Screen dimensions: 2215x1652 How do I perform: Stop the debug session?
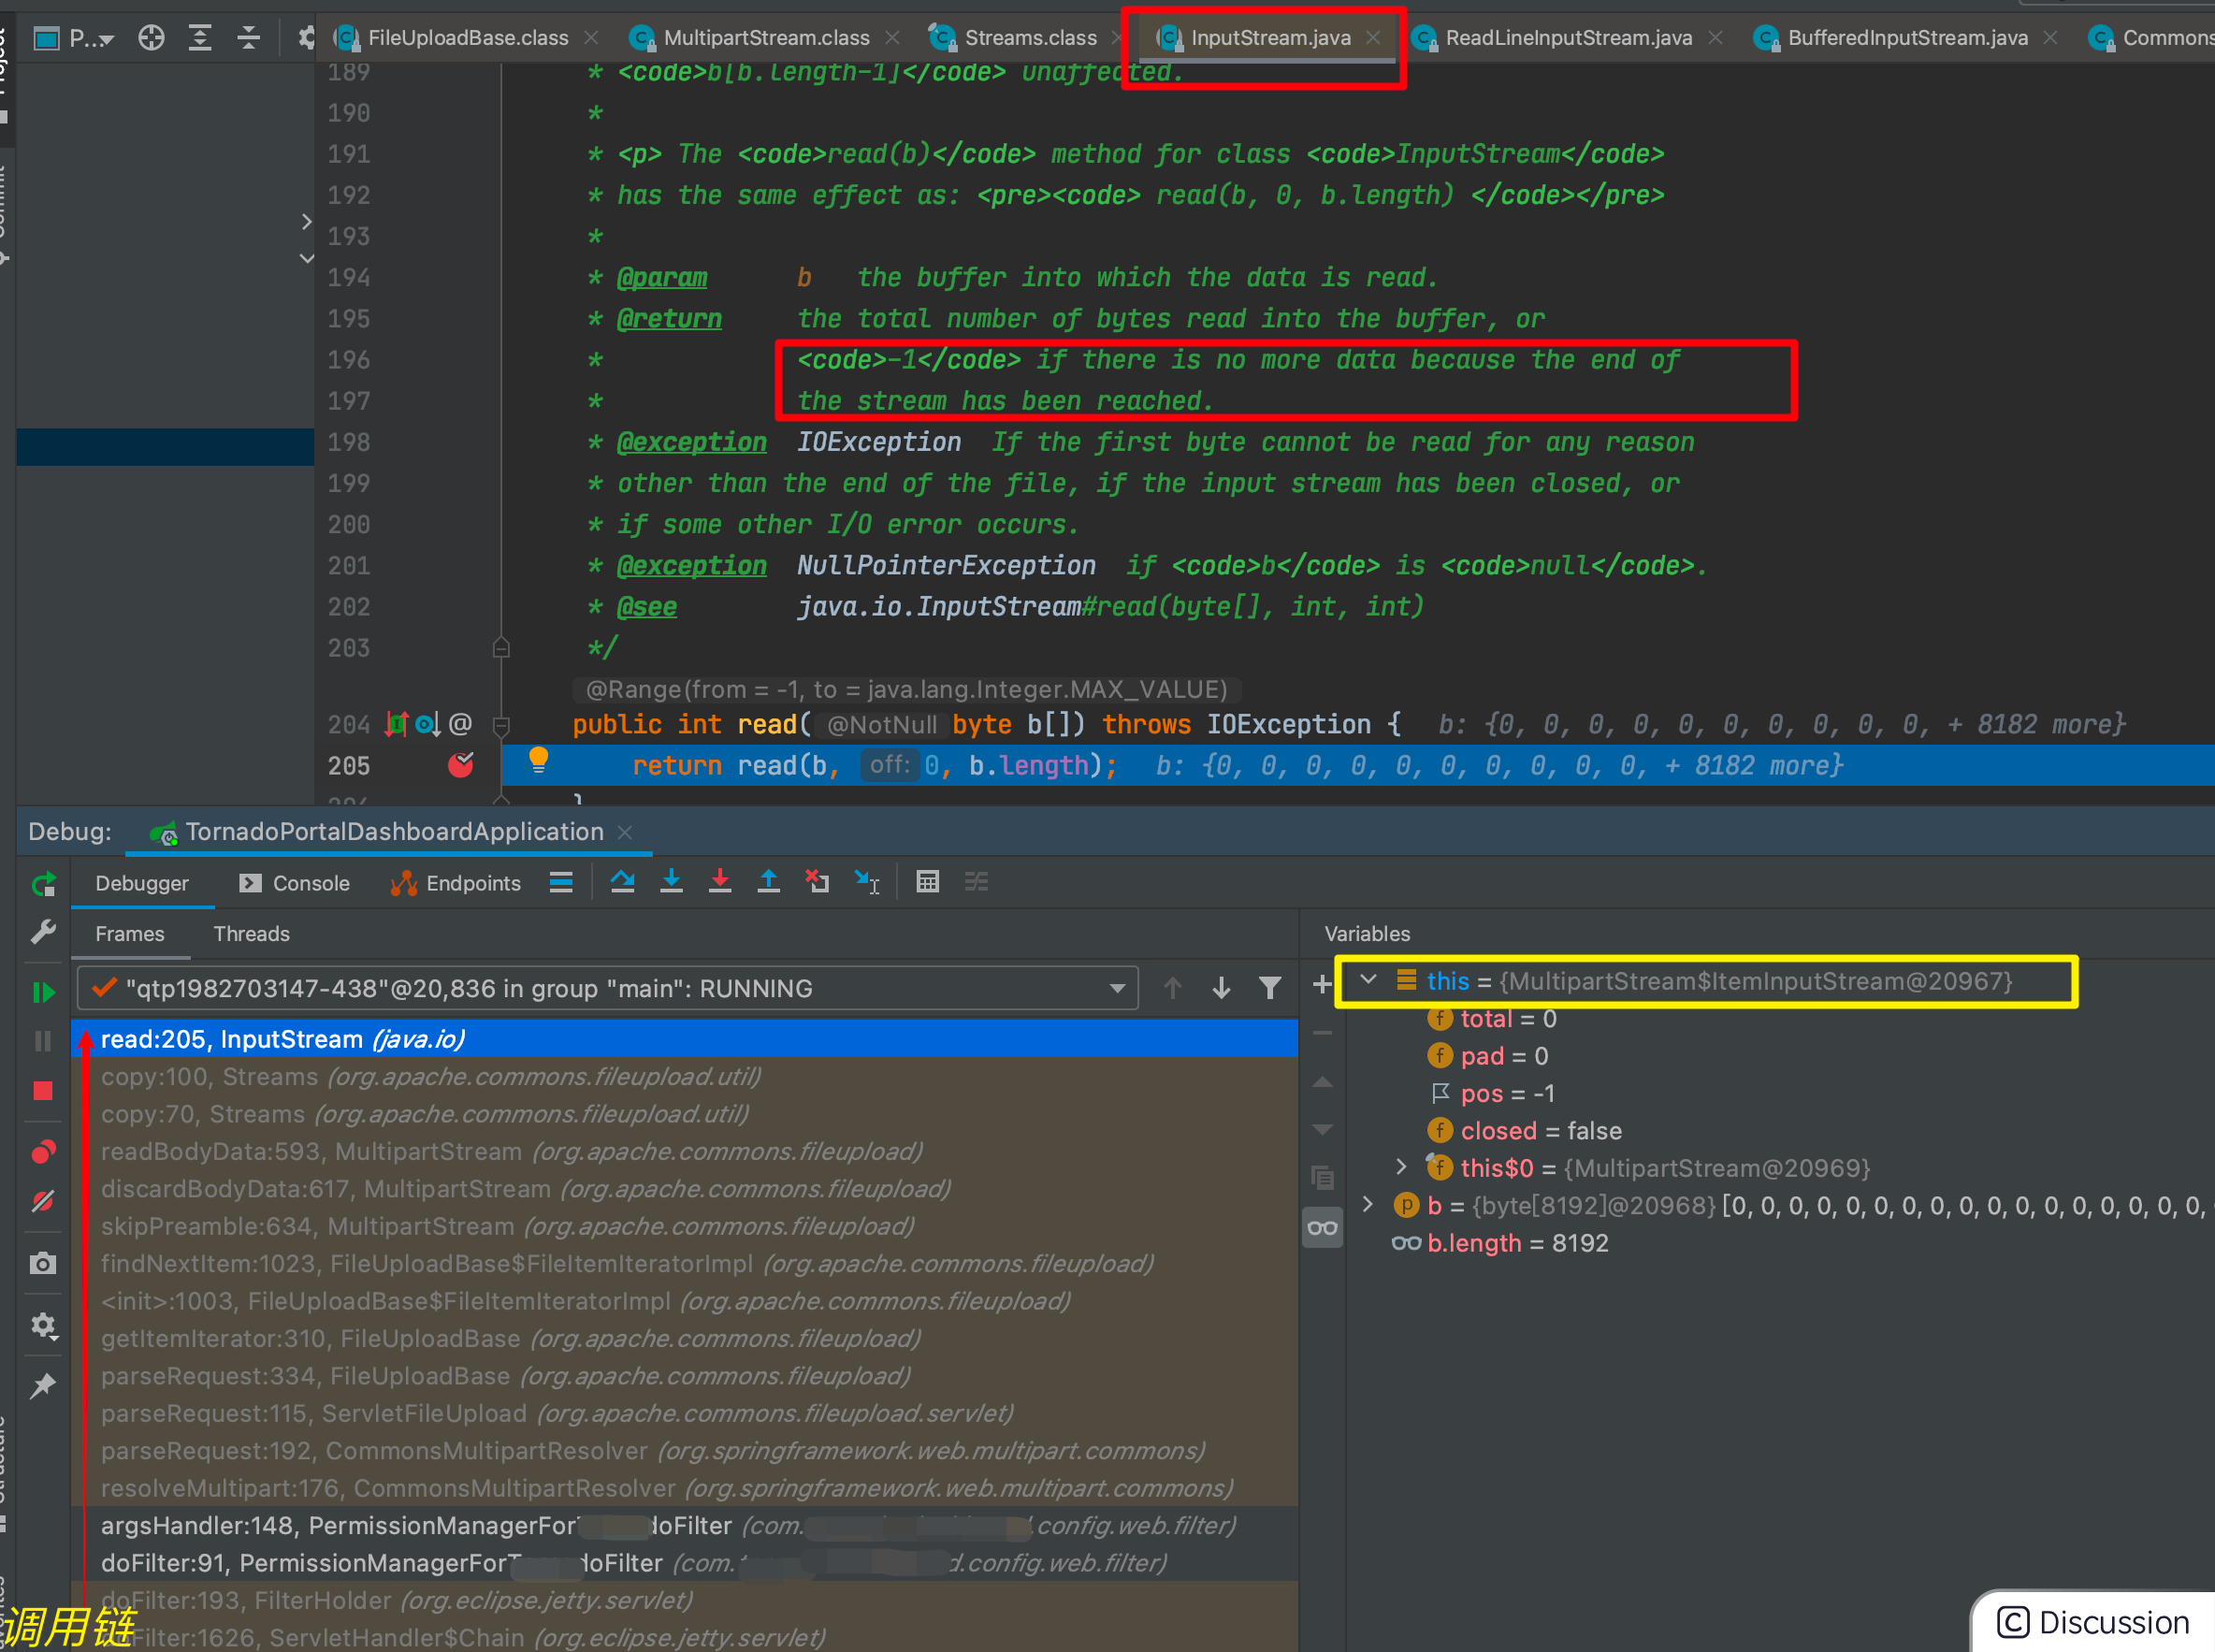tap(43, 1091)
